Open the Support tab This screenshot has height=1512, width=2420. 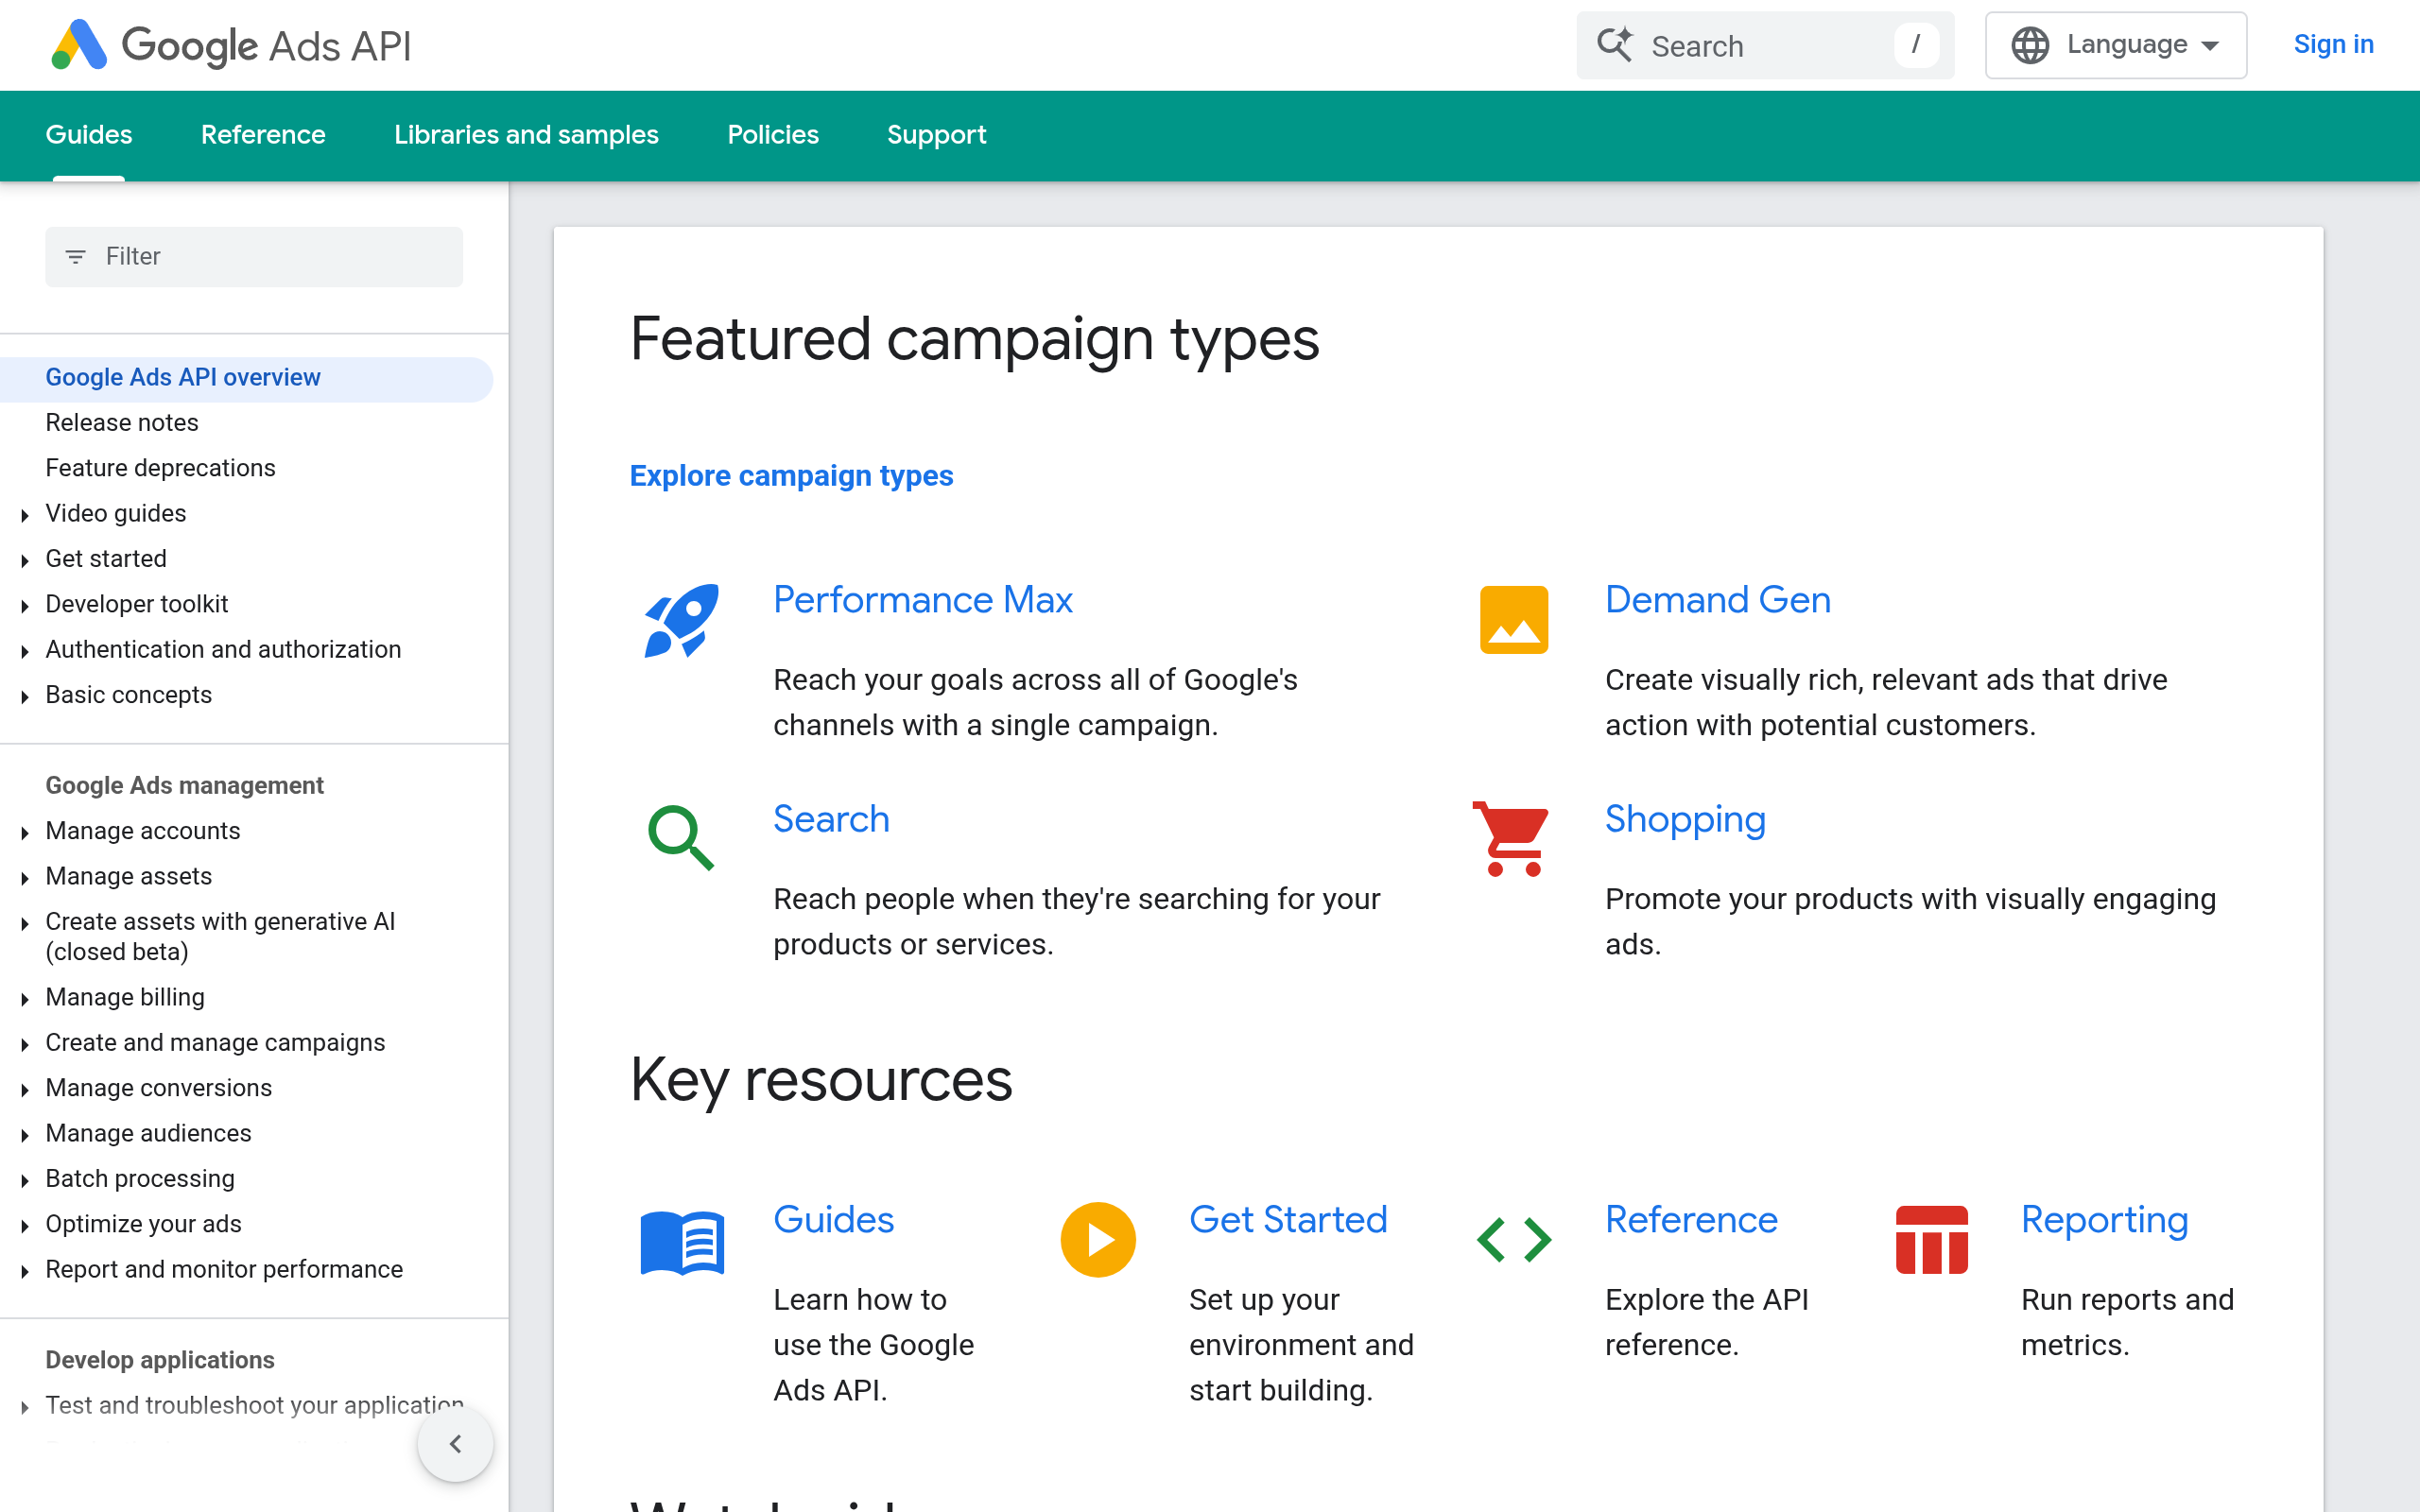click(x=936, y=135)
